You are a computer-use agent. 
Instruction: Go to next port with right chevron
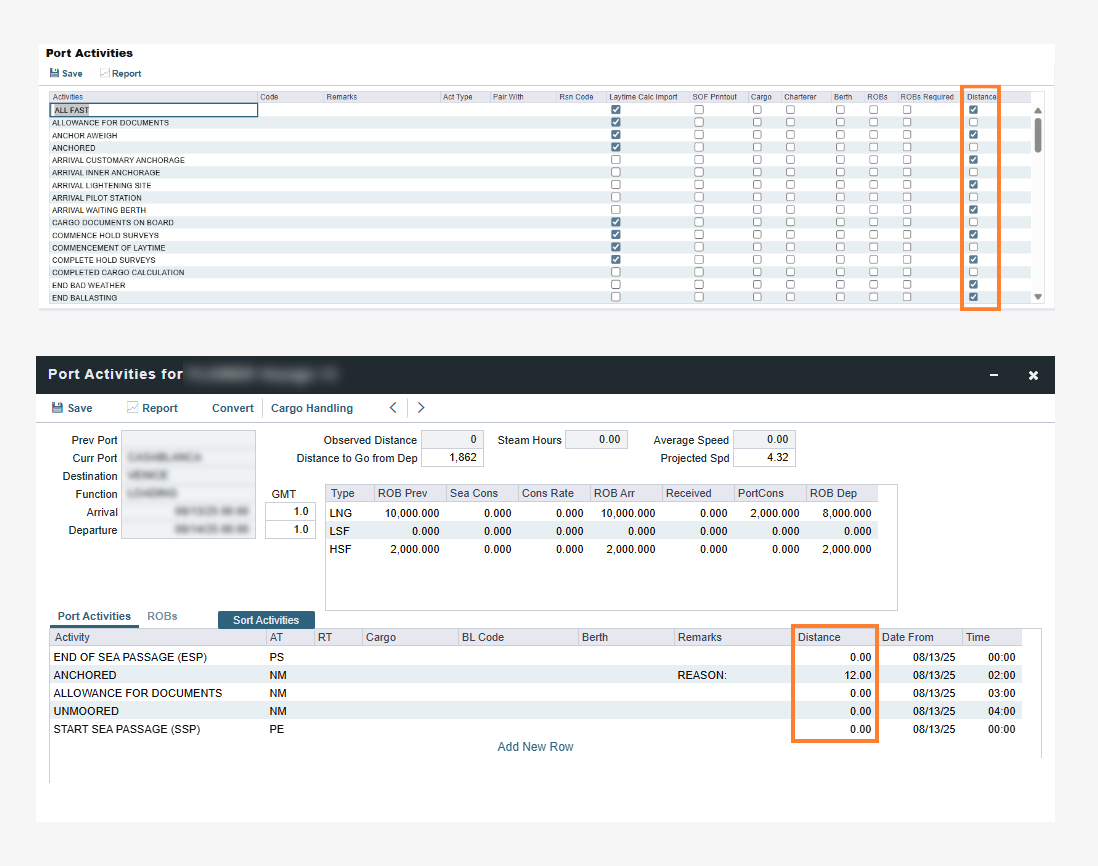[x=421, y=408]
